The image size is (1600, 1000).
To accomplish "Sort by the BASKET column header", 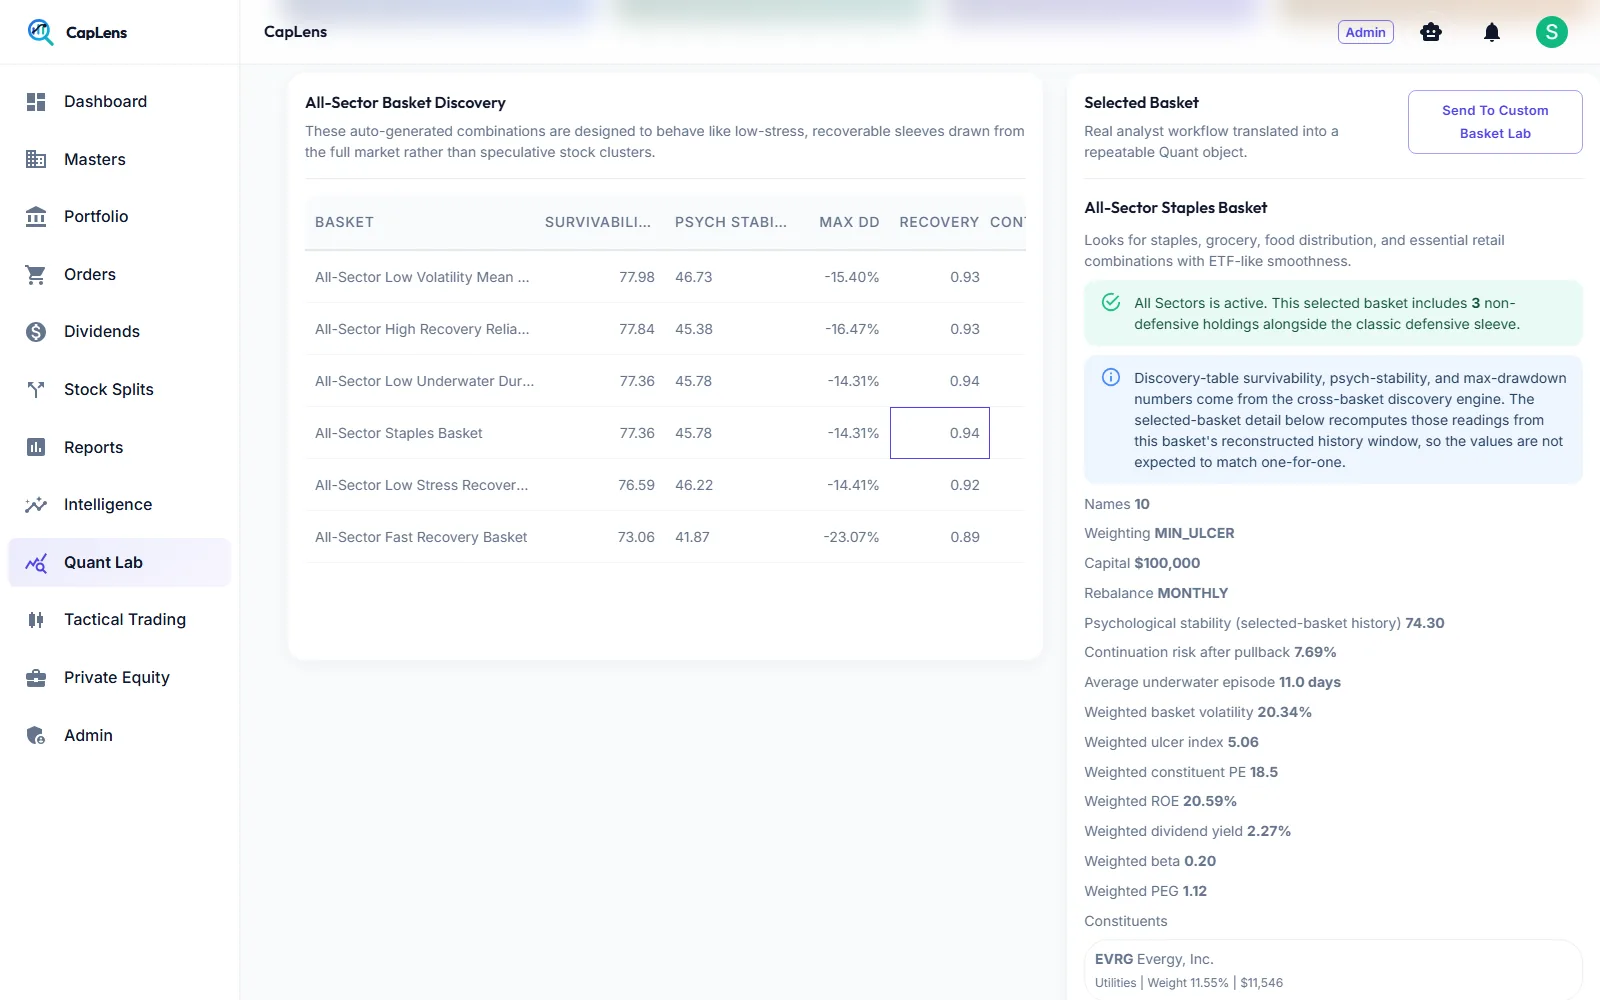I will pos(344,222).
